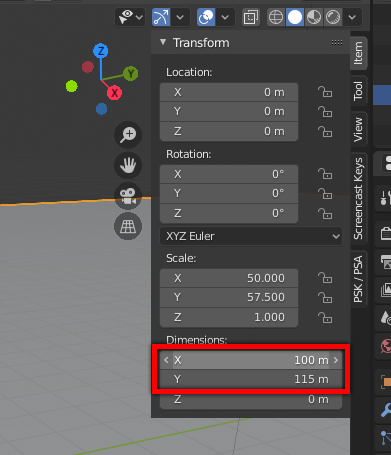
Task: Toggle perspective/orthographic grid button
Action: pyautogui.click(x=128, y=227)
